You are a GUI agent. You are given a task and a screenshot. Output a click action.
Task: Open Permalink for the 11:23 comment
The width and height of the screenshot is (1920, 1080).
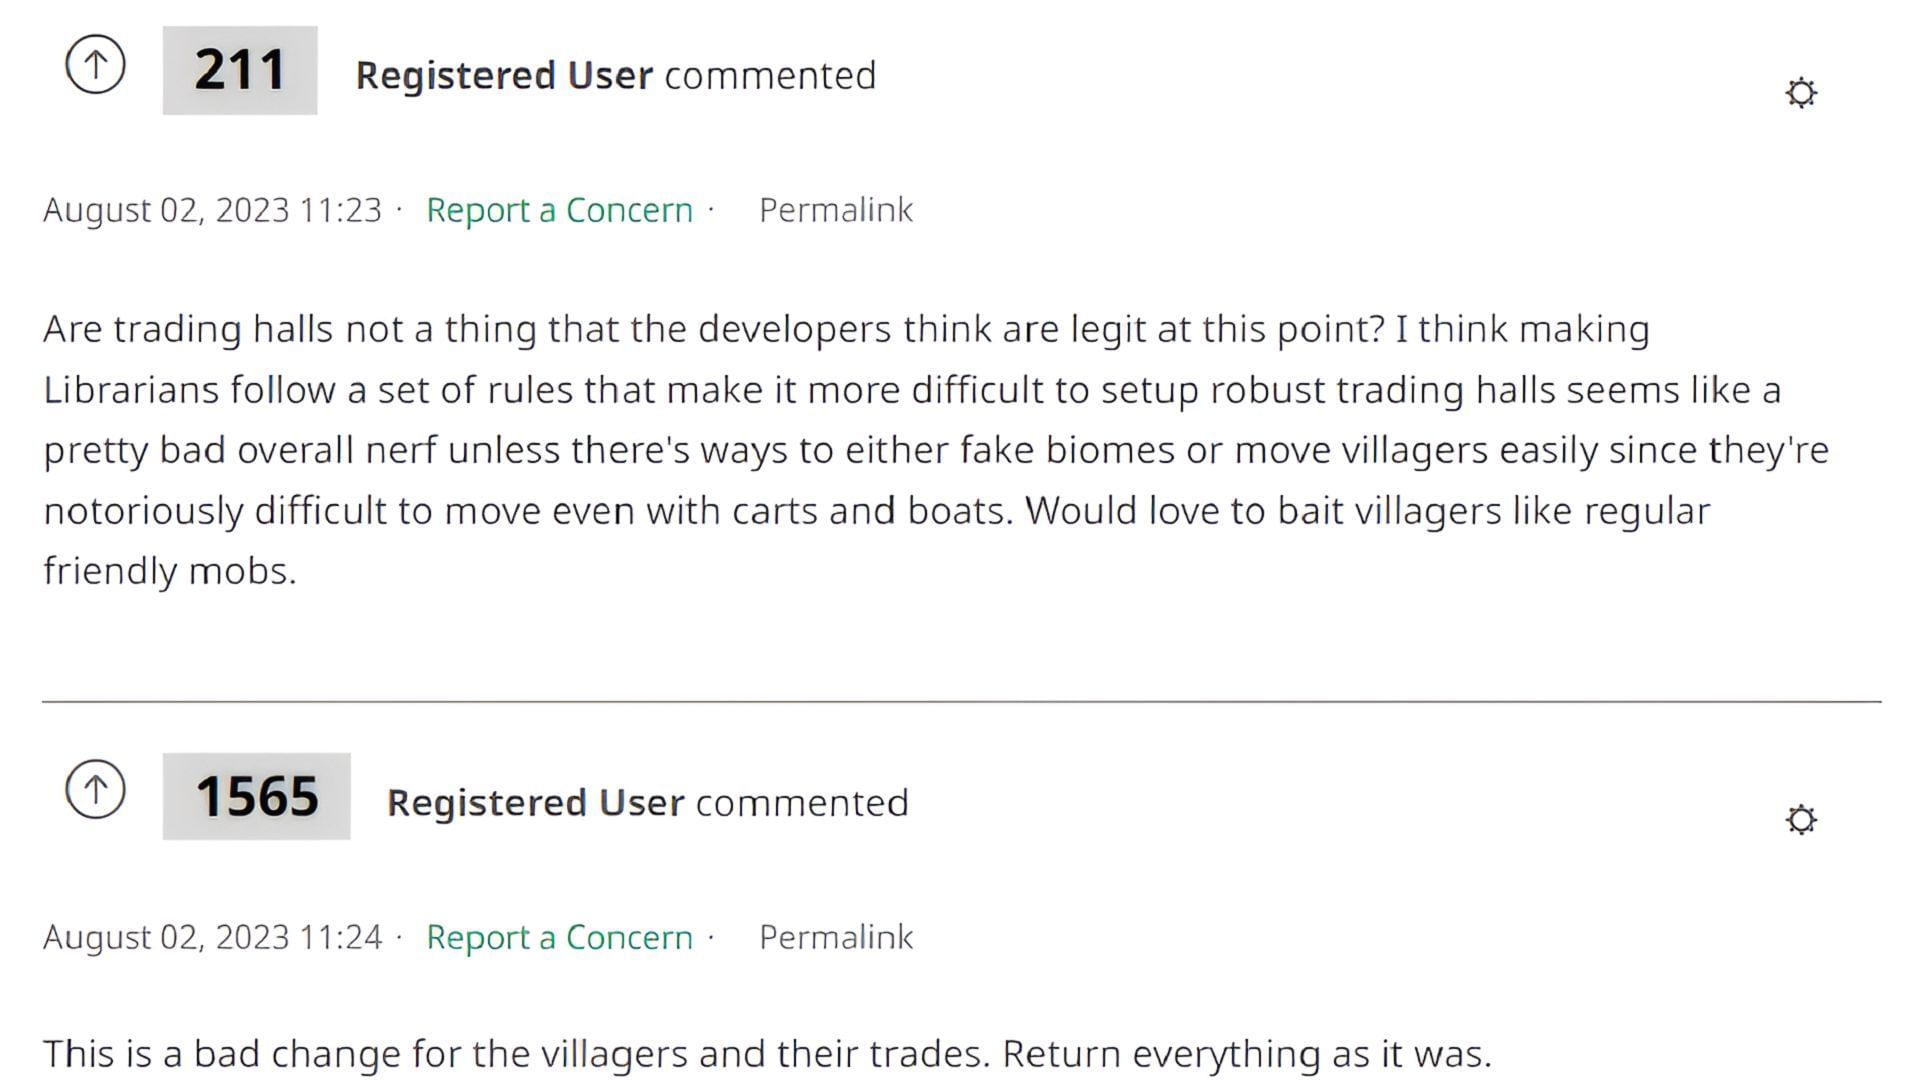[x=835, y=210]
